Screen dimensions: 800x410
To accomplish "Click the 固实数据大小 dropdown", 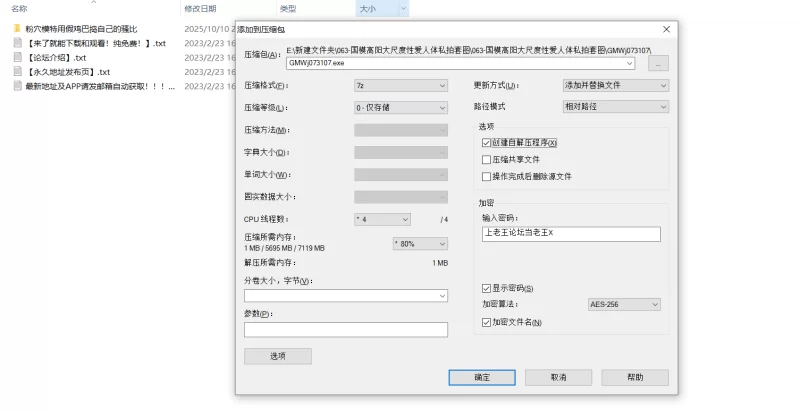I will pyautogui.click(x=401, y=197).
